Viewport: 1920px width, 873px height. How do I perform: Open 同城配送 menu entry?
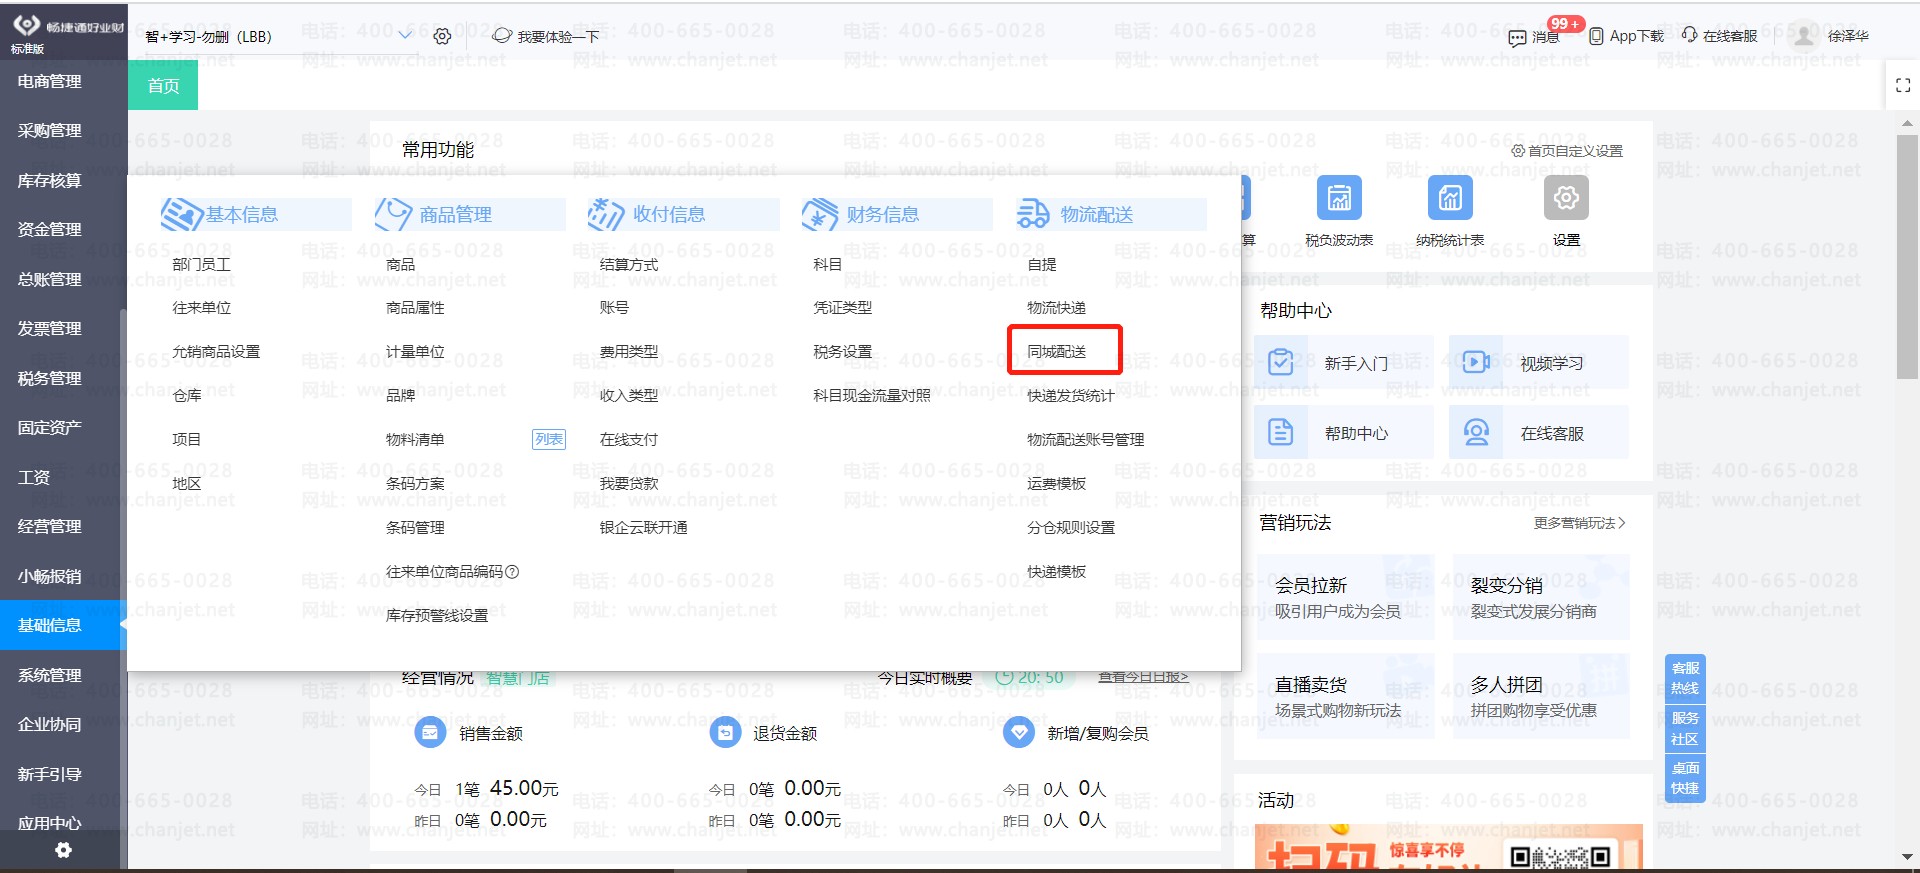1056,352
